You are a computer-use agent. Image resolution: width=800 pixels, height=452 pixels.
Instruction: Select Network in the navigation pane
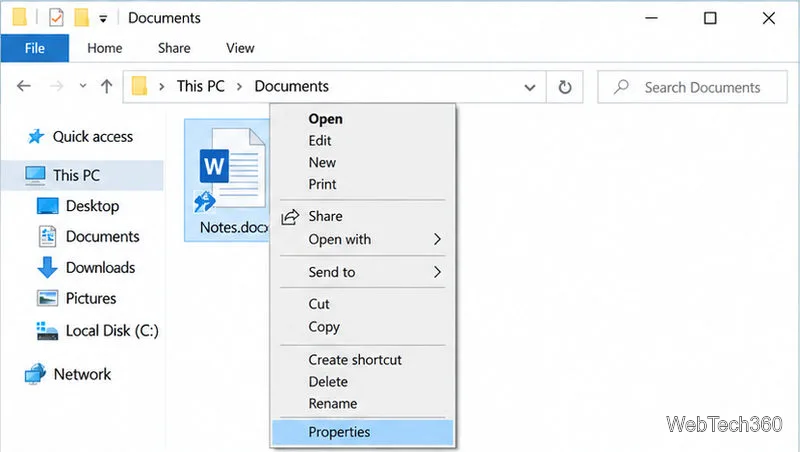[82, 374]
